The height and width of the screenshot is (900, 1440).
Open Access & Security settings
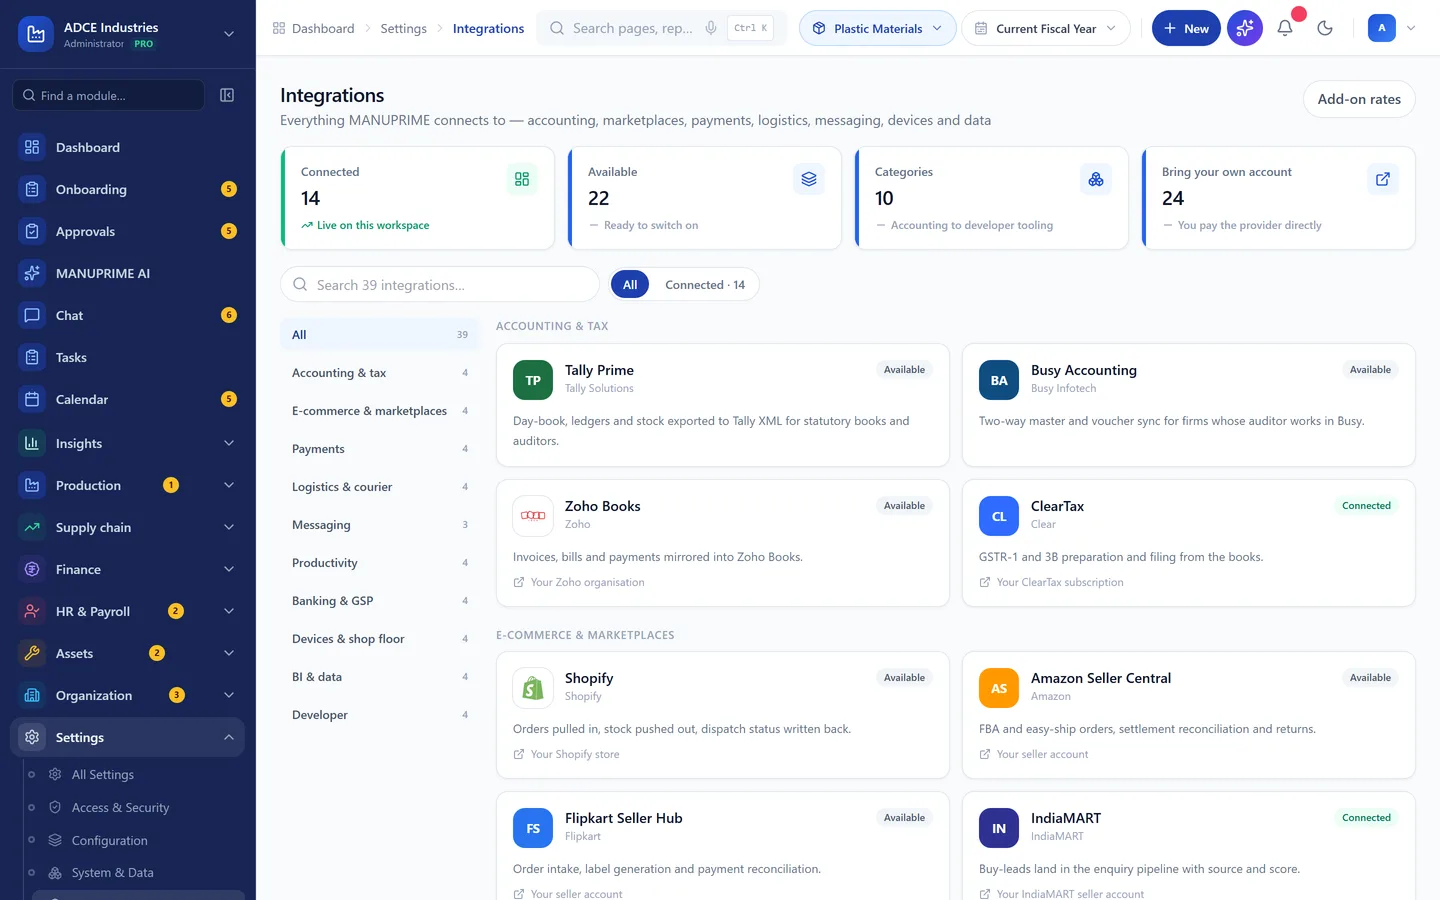tap(120, 807)
